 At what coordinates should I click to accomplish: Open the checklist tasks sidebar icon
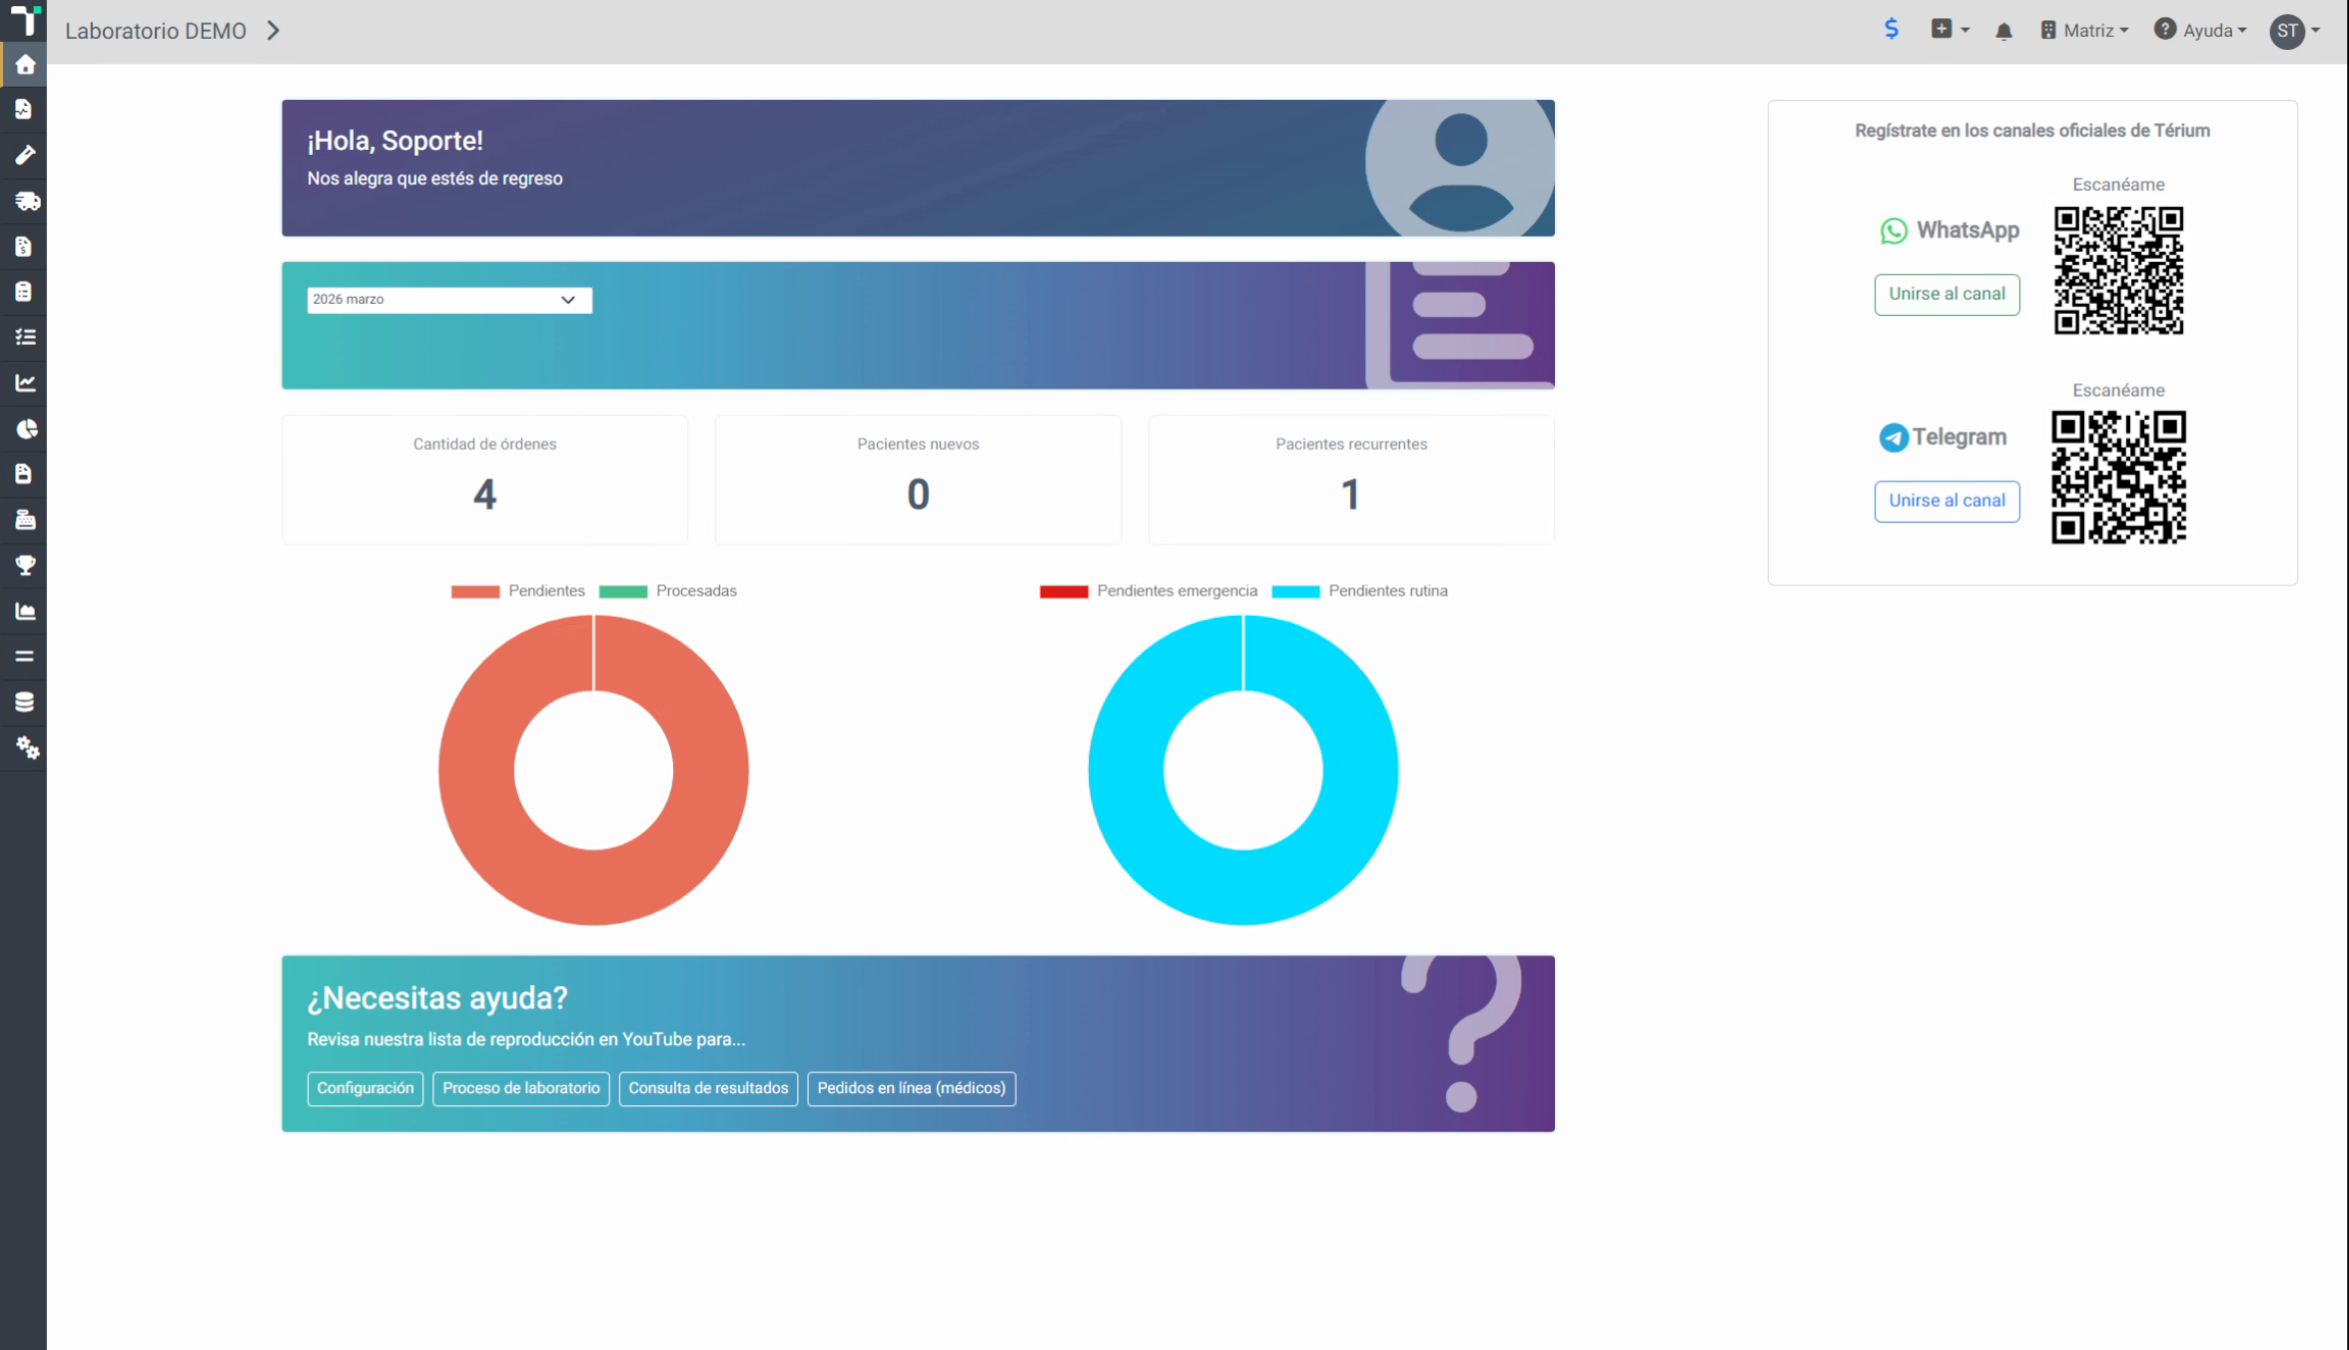pyautogui.click(x=25, y=337)
